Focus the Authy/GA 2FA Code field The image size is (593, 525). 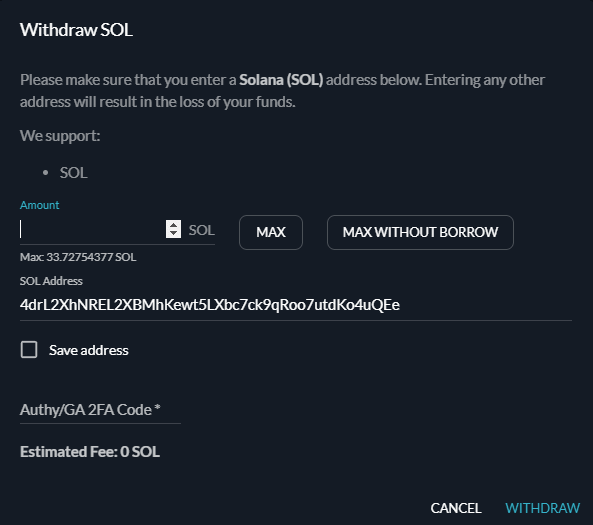point(100,410)
